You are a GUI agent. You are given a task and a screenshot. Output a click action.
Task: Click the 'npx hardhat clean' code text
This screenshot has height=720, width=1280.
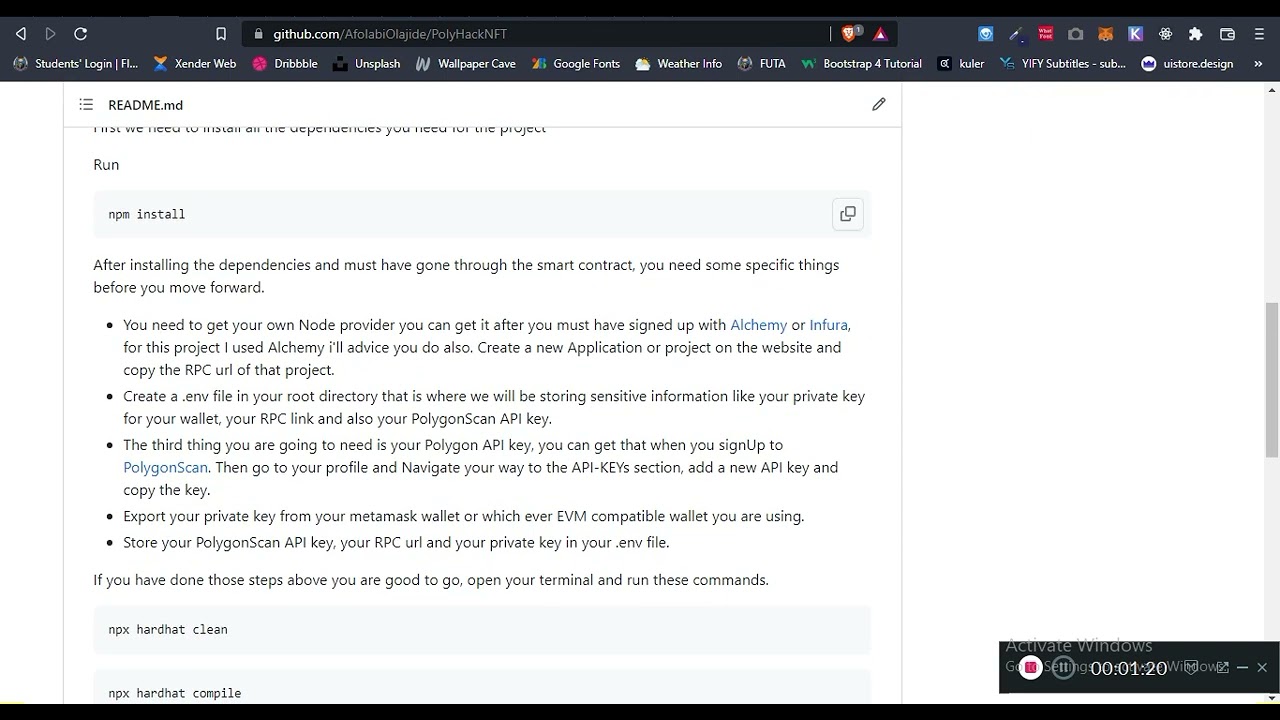(168, 629)
